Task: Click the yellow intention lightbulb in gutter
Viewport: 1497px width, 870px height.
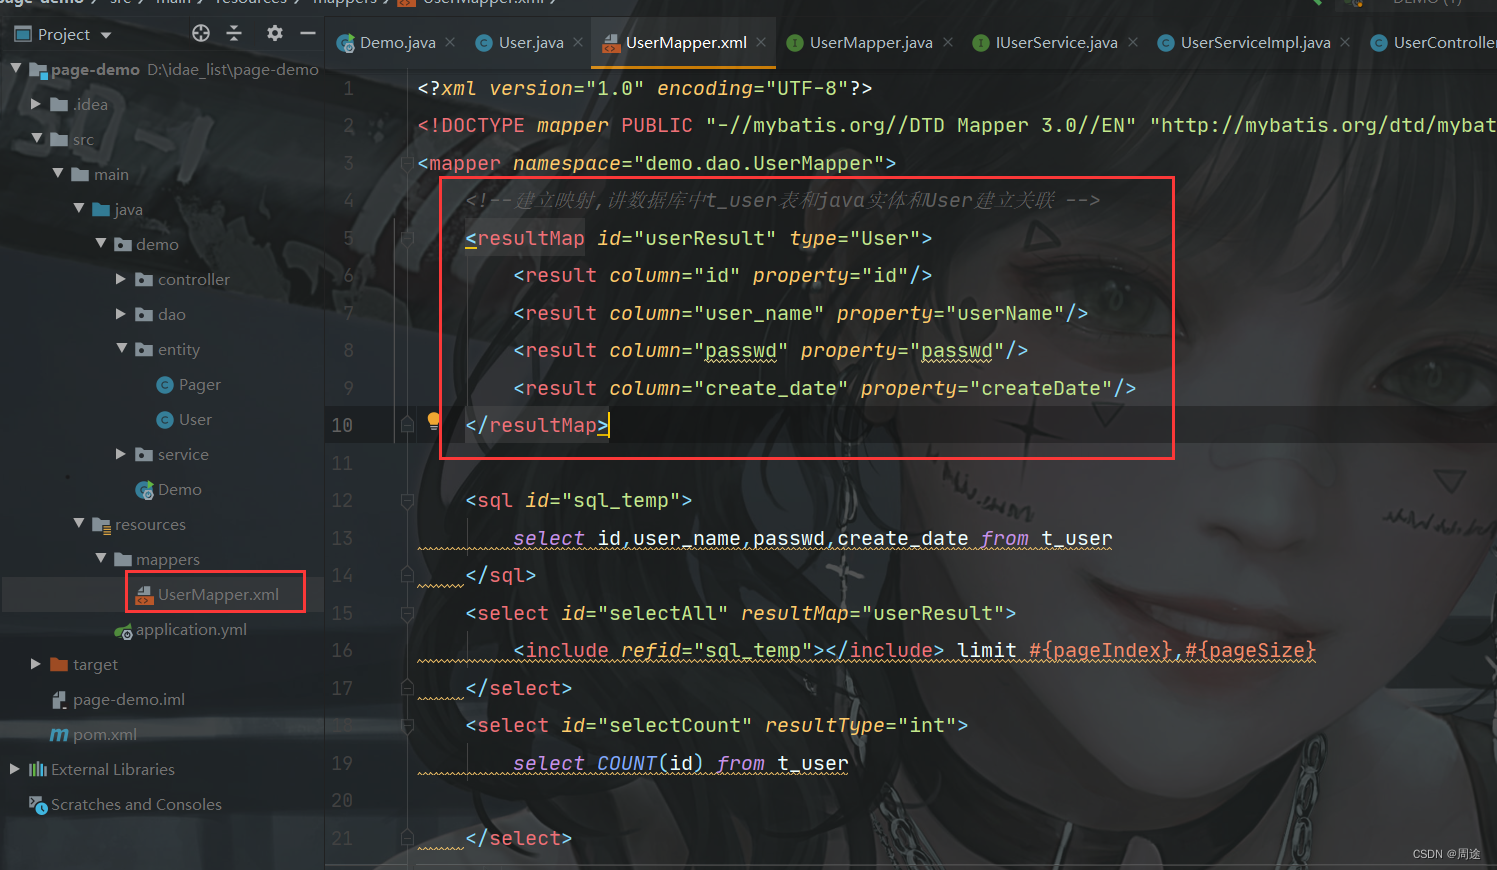Action: 431,421
